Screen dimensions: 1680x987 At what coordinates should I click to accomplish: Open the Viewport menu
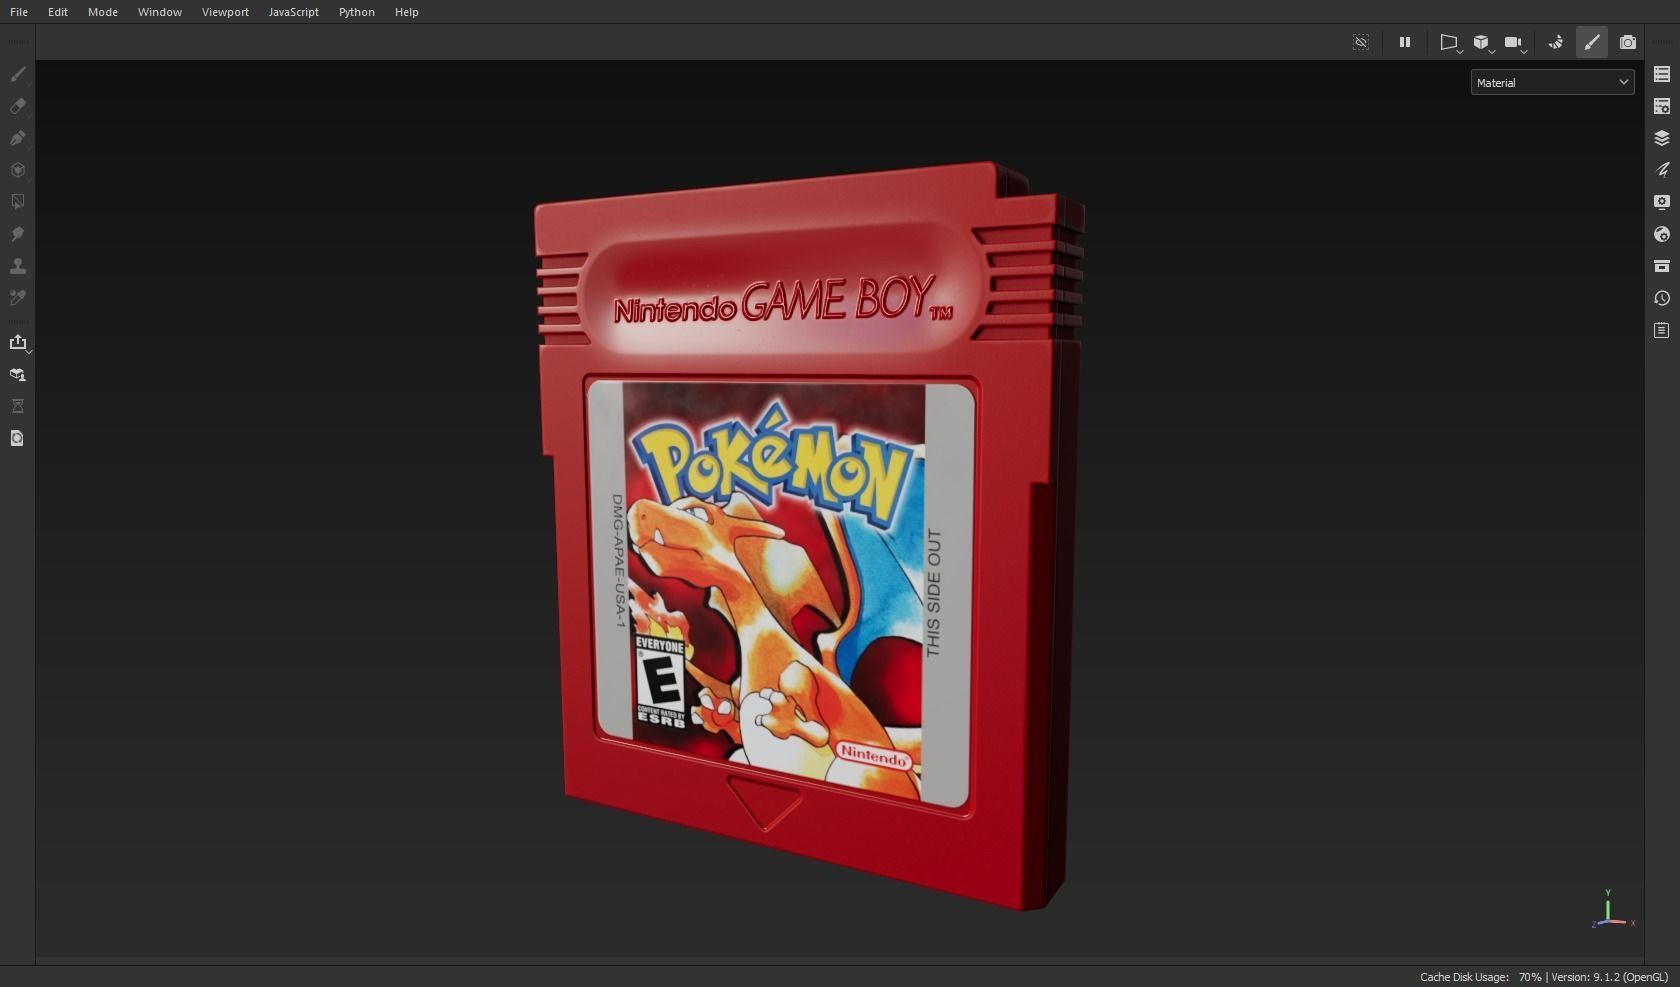tap(225, 12)
